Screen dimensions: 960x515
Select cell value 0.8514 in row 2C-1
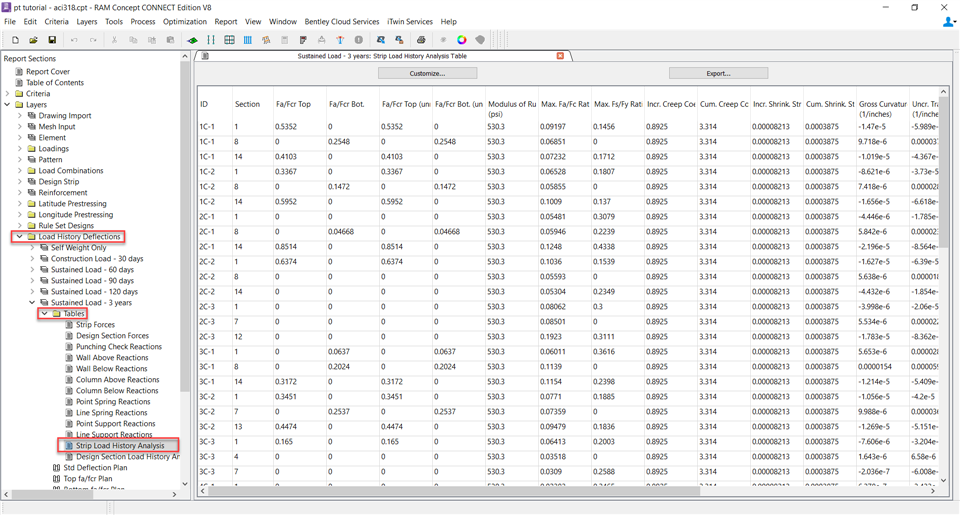(x=286, y=247)
